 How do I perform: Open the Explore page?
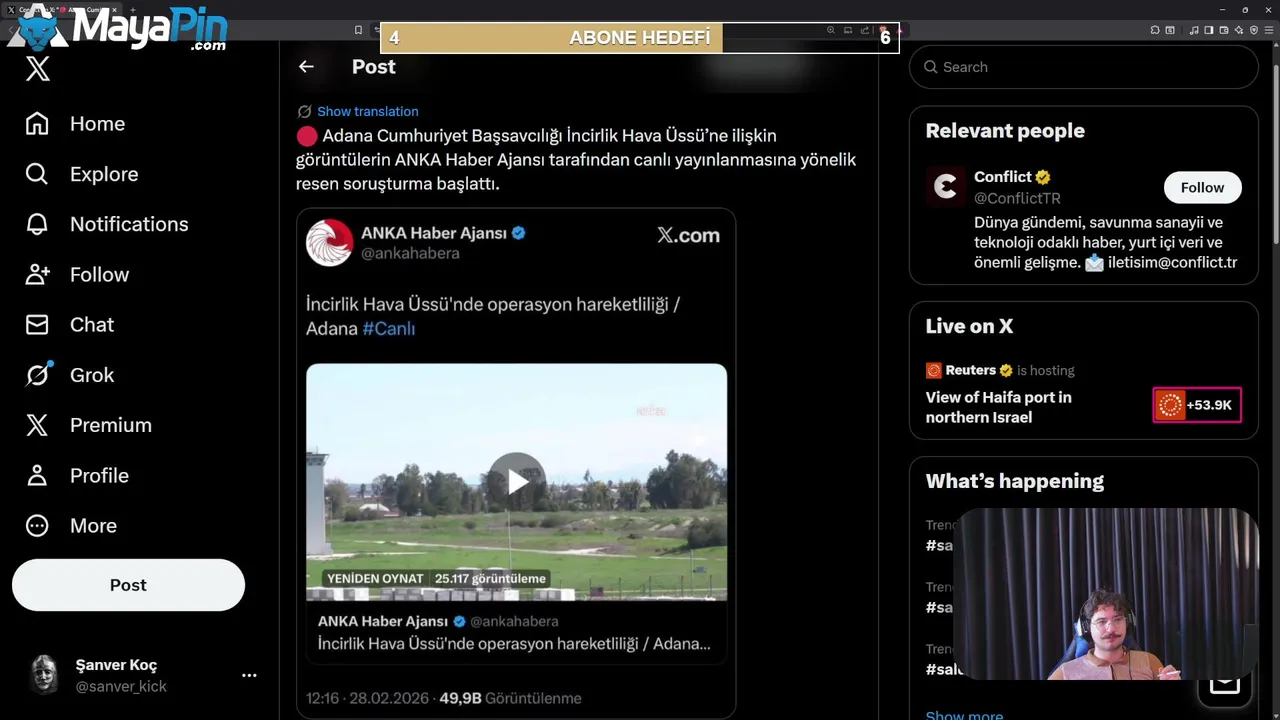click(81, 174)
